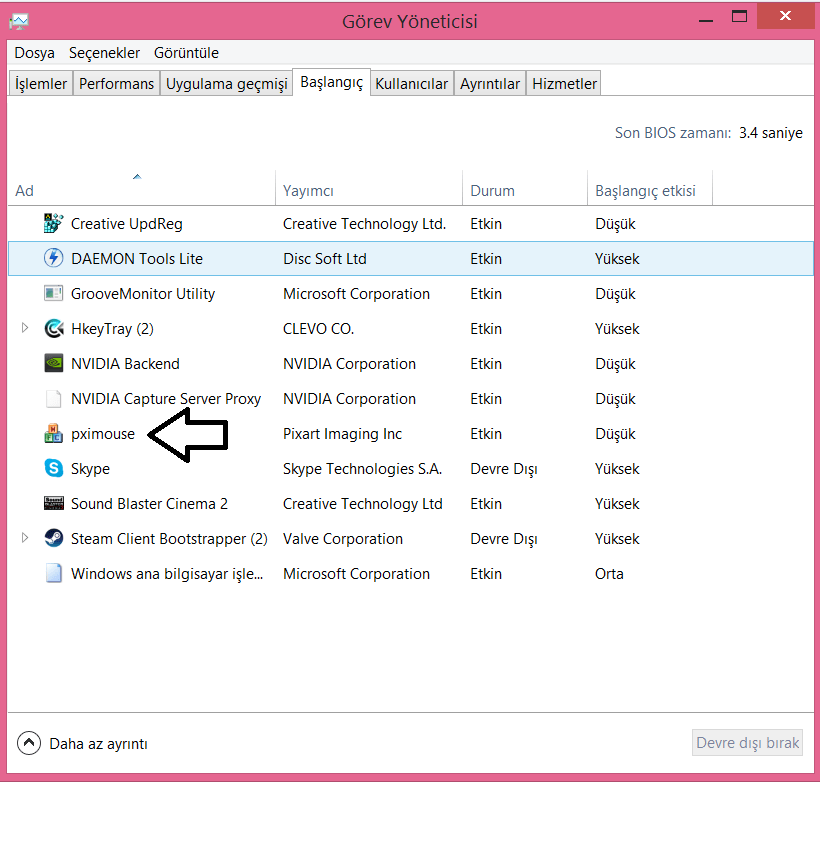
Task: Click the Skype logo icon
Action: point(53,468)
